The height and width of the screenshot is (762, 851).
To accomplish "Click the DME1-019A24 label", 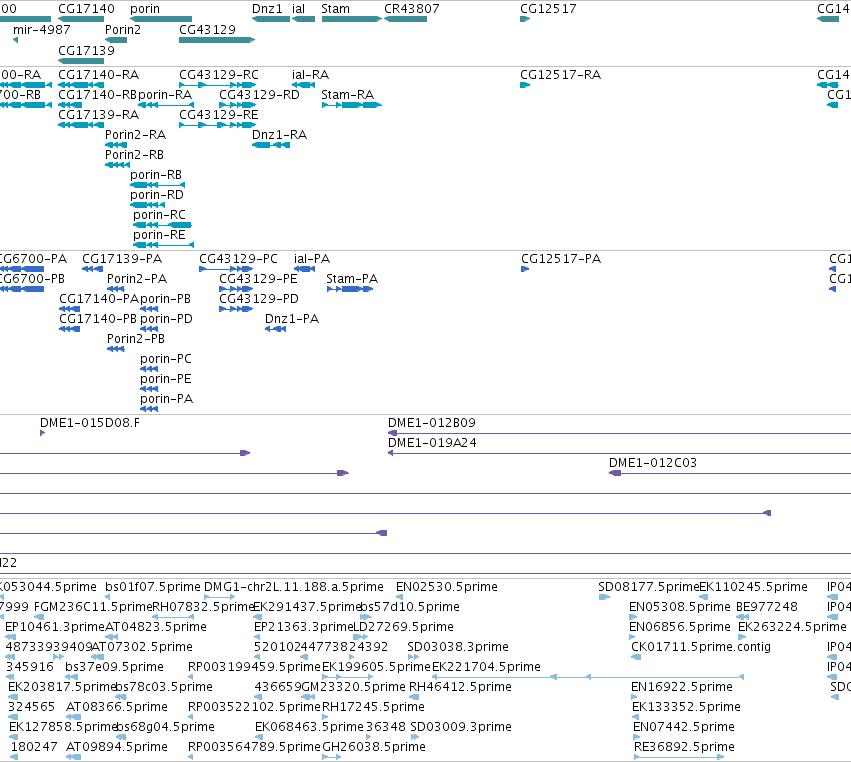I will point(432,443).
